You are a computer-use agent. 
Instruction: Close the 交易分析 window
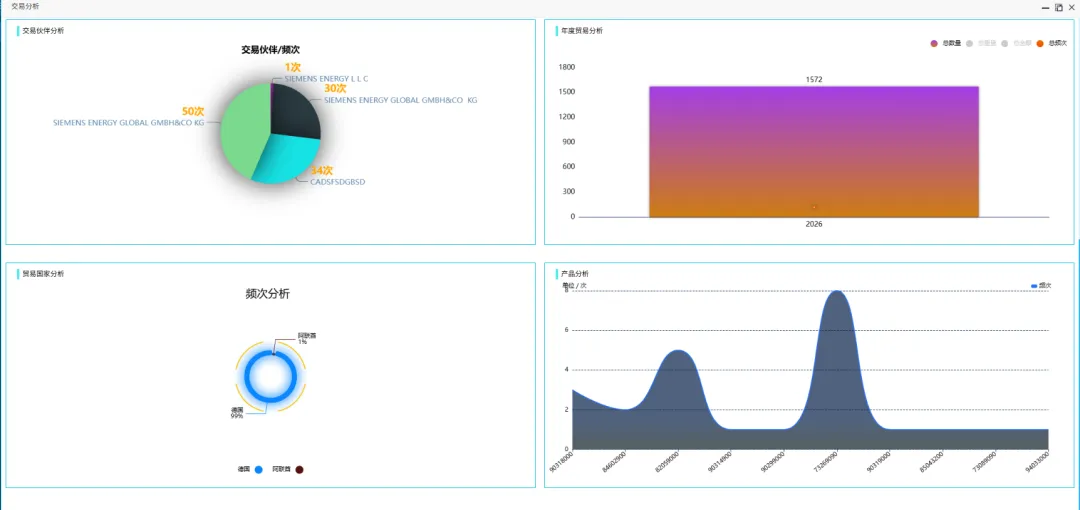(1071, 7)
